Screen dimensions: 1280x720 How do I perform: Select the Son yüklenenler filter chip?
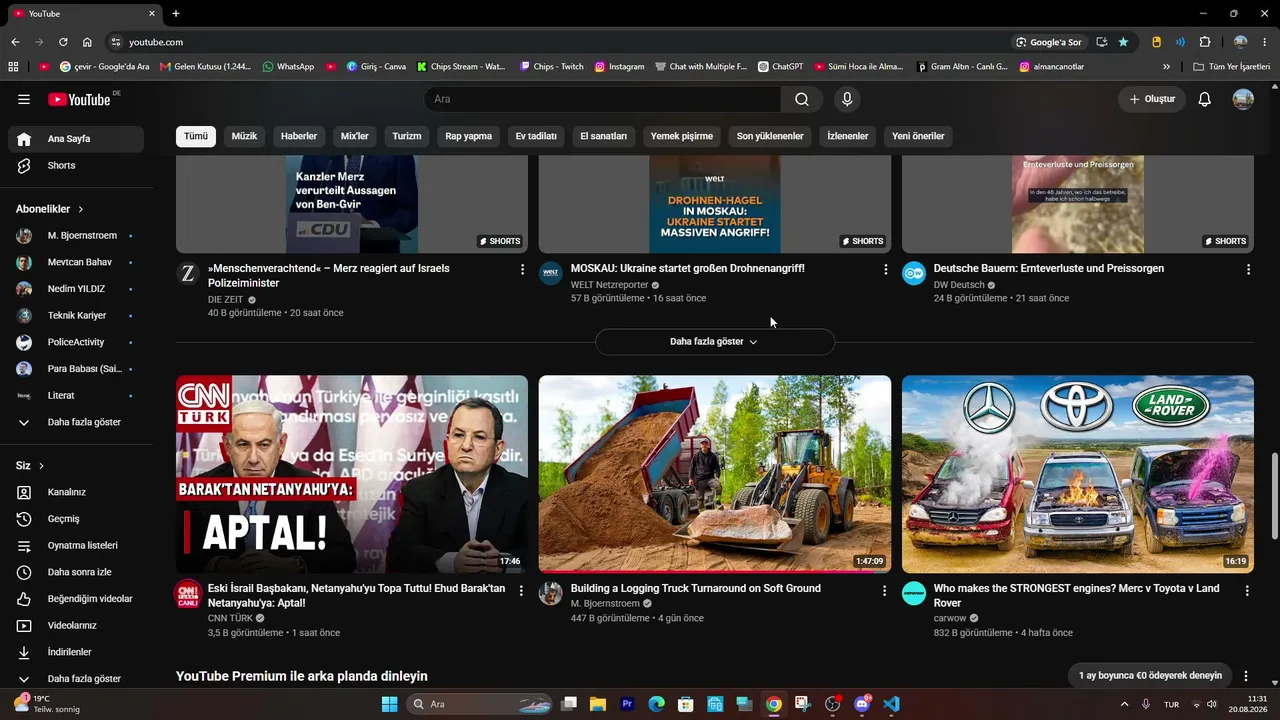pos(770,136)
